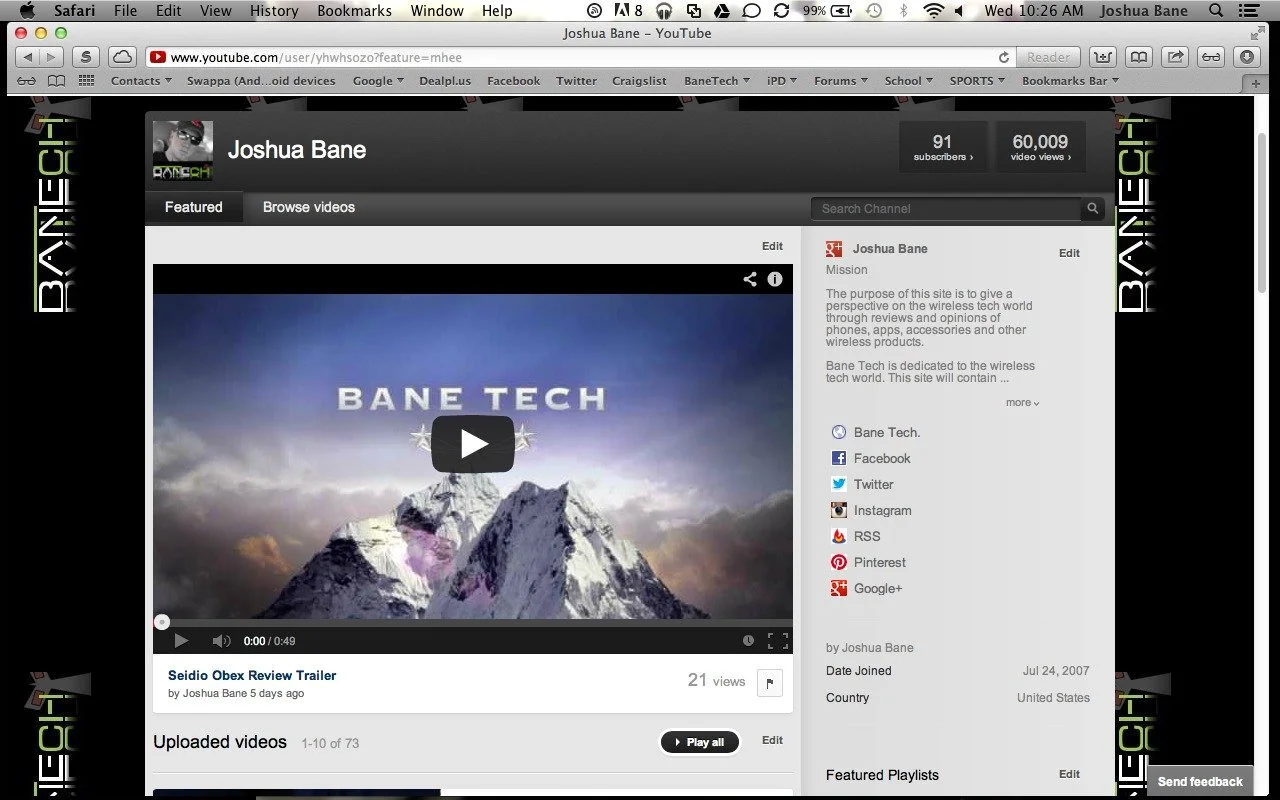Click the Play all button
This screenshot has height=800, width=1280.
[700, 742]
